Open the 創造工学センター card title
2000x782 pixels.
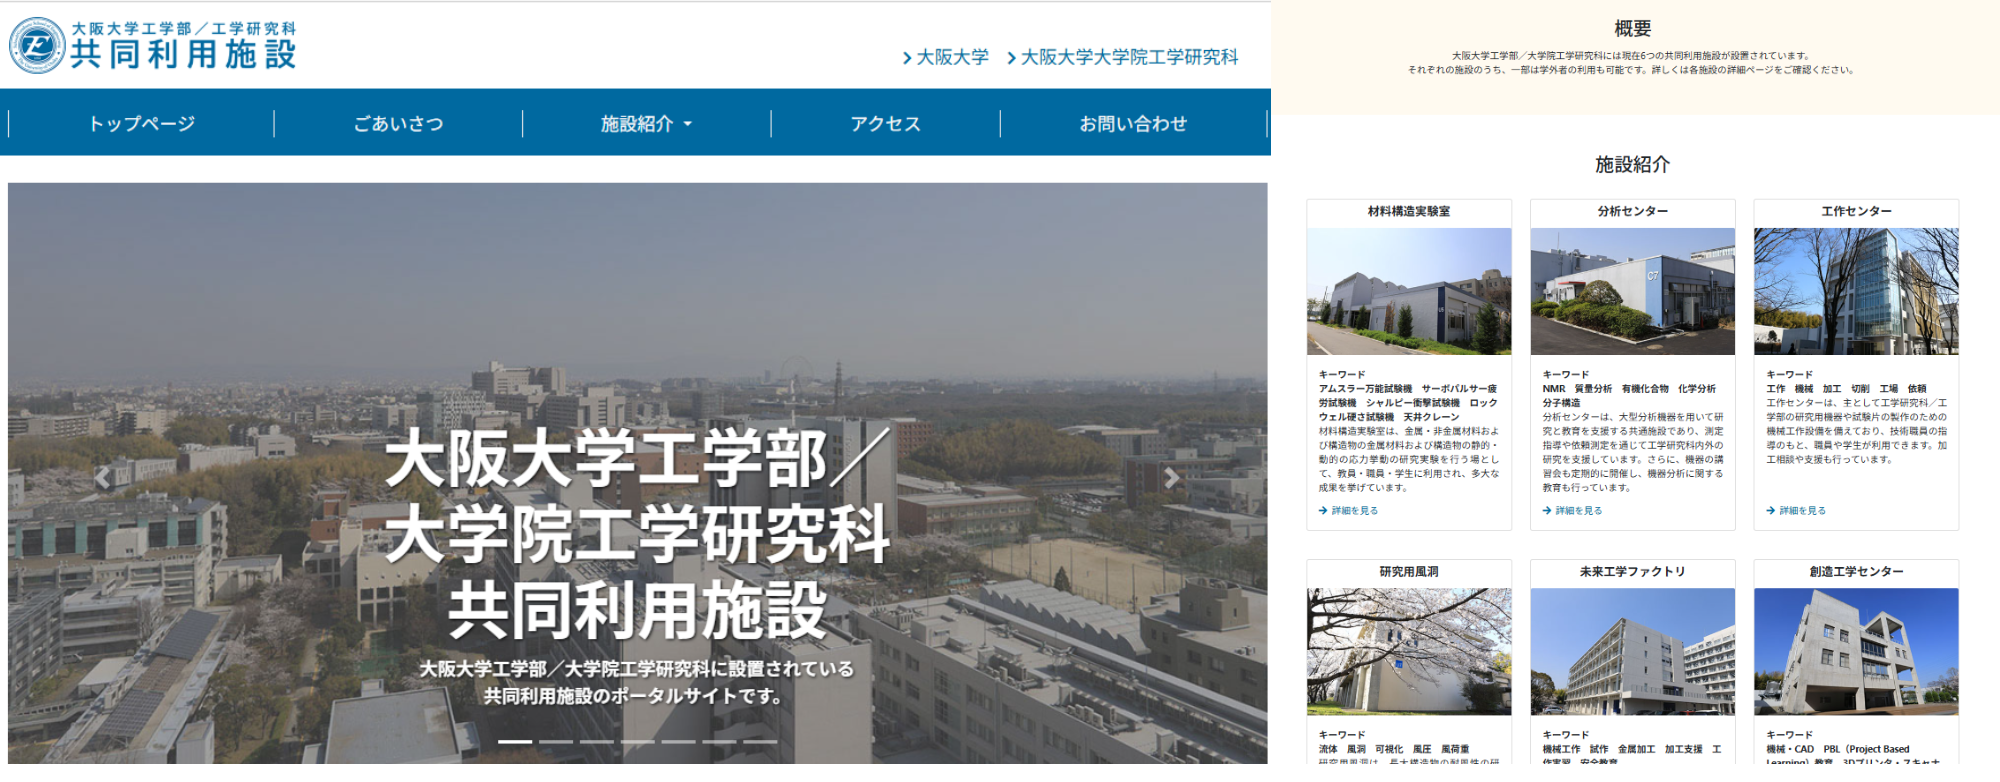1856,572
